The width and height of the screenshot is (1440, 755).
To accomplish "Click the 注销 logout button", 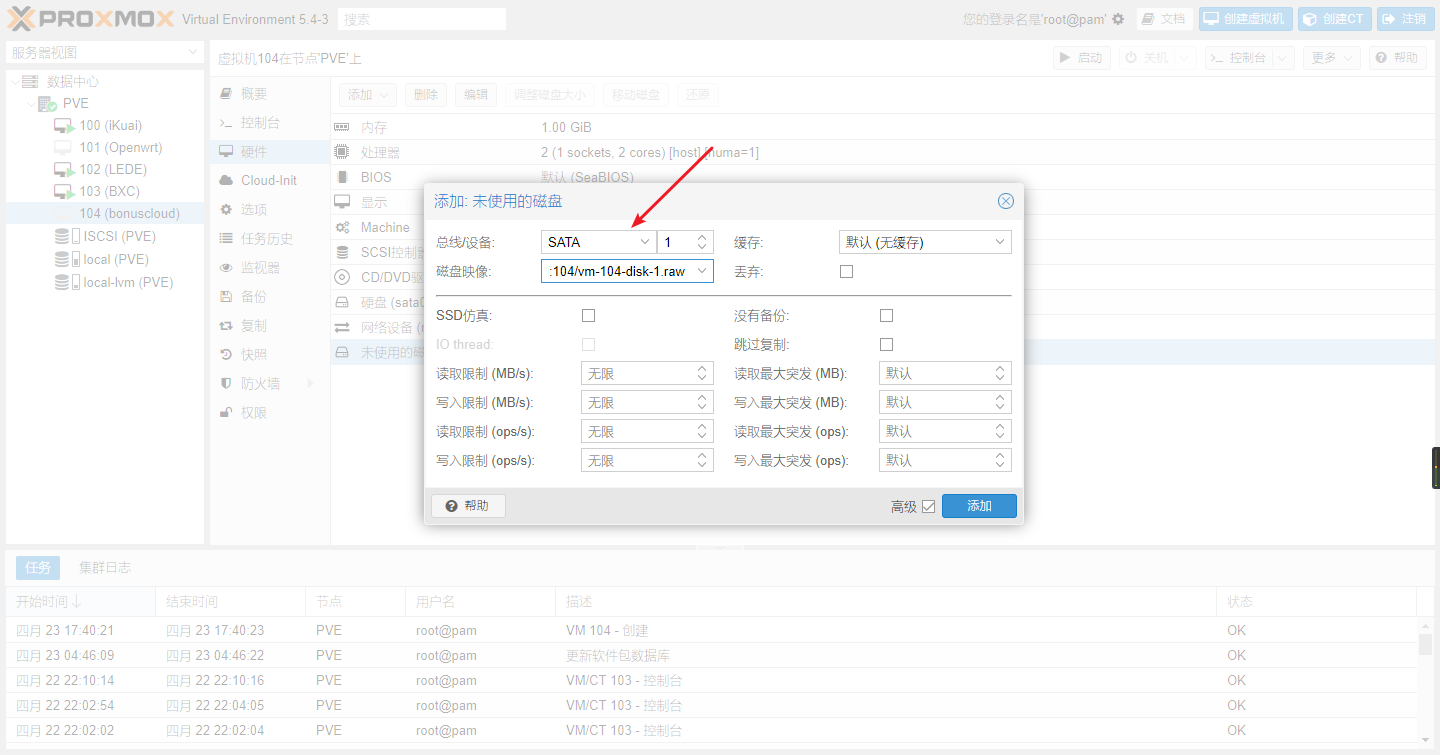I will [1405, 19].
